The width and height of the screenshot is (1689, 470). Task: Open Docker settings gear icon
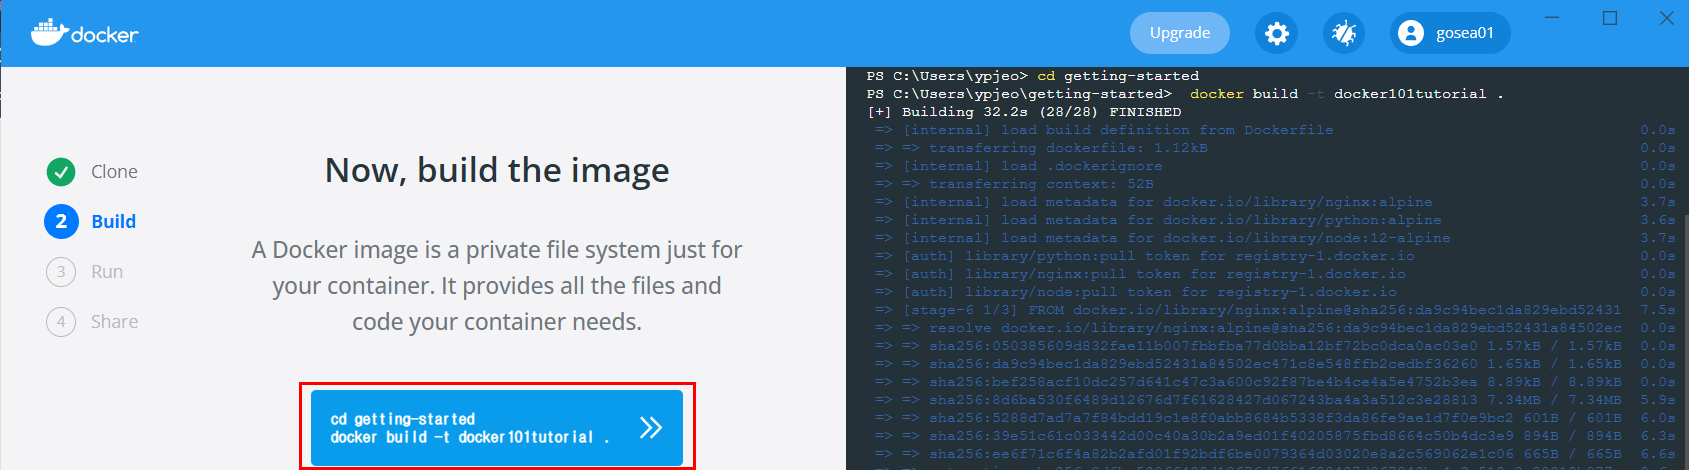pyautogui.click(x=1277, y=33)
